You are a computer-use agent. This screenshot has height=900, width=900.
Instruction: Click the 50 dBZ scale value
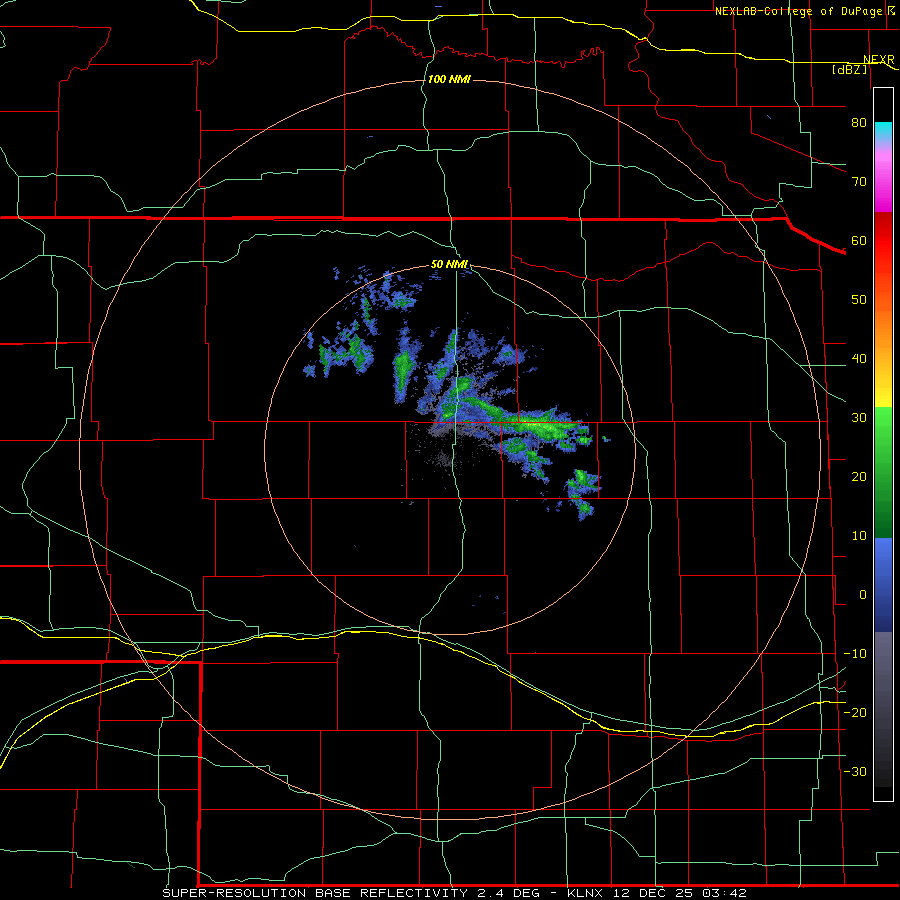(x=859, y=300)
